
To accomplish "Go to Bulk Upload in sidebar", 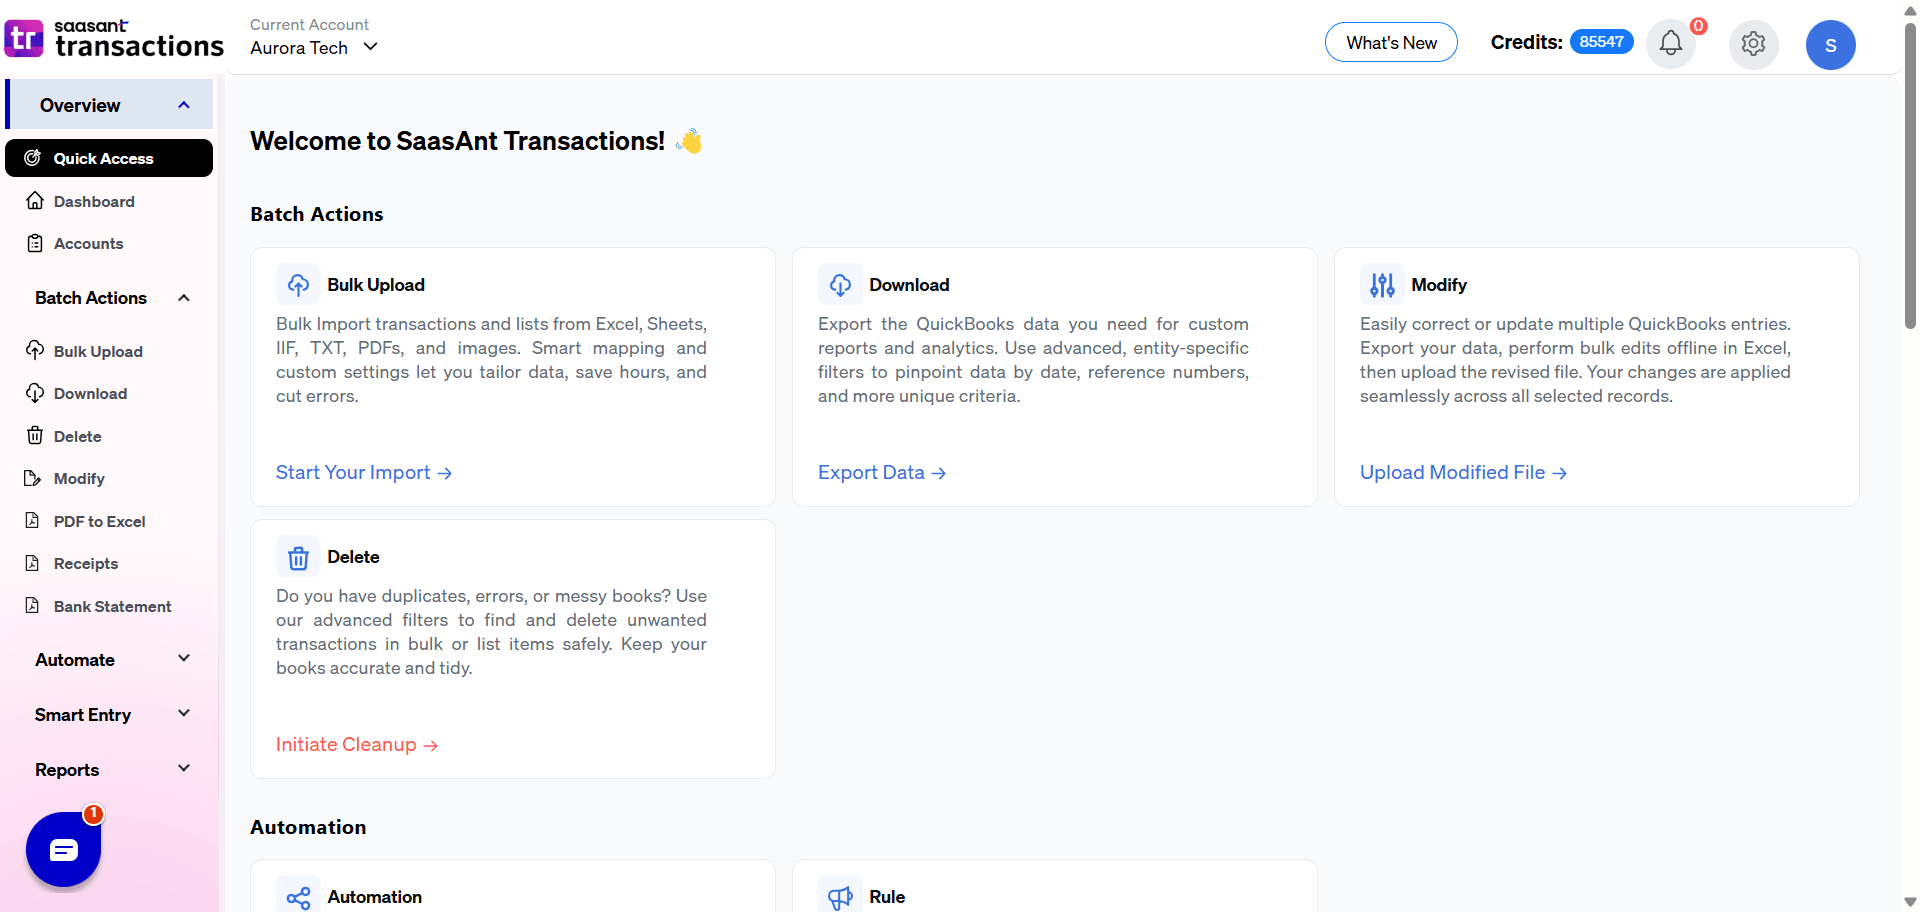I will (98, 351).
